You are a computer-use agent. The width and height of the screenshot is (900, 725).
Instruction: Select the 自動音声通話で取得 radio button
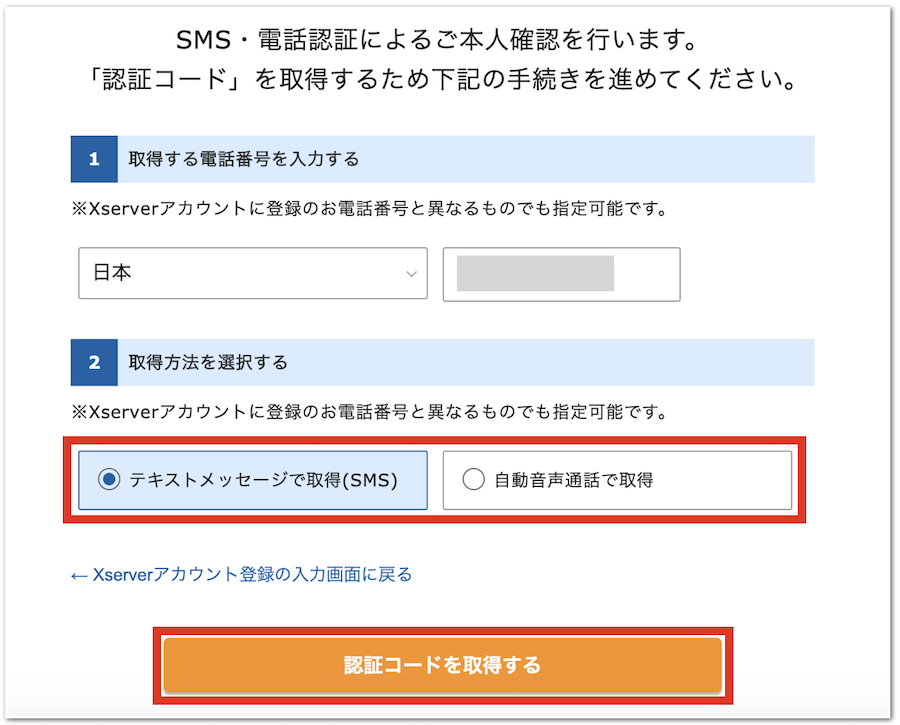click(x=473, y=480)
